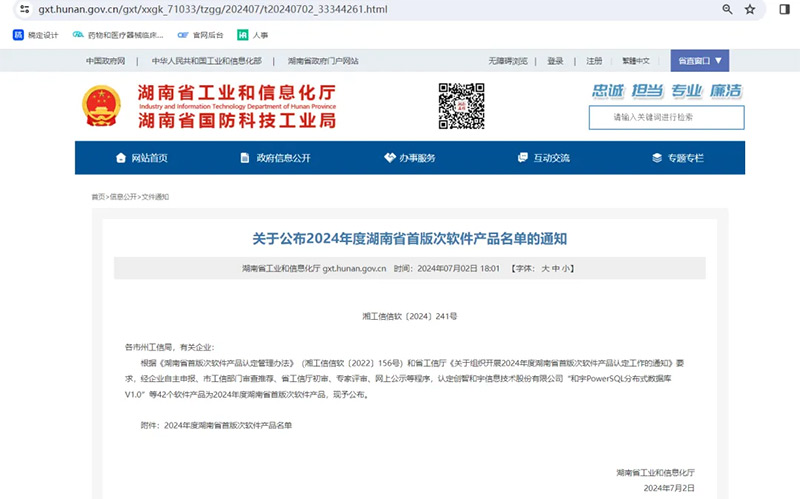Switch to 繁體中文 version
Image resolution: width=800 pixels, height=499 pixels.
(636, 61)
